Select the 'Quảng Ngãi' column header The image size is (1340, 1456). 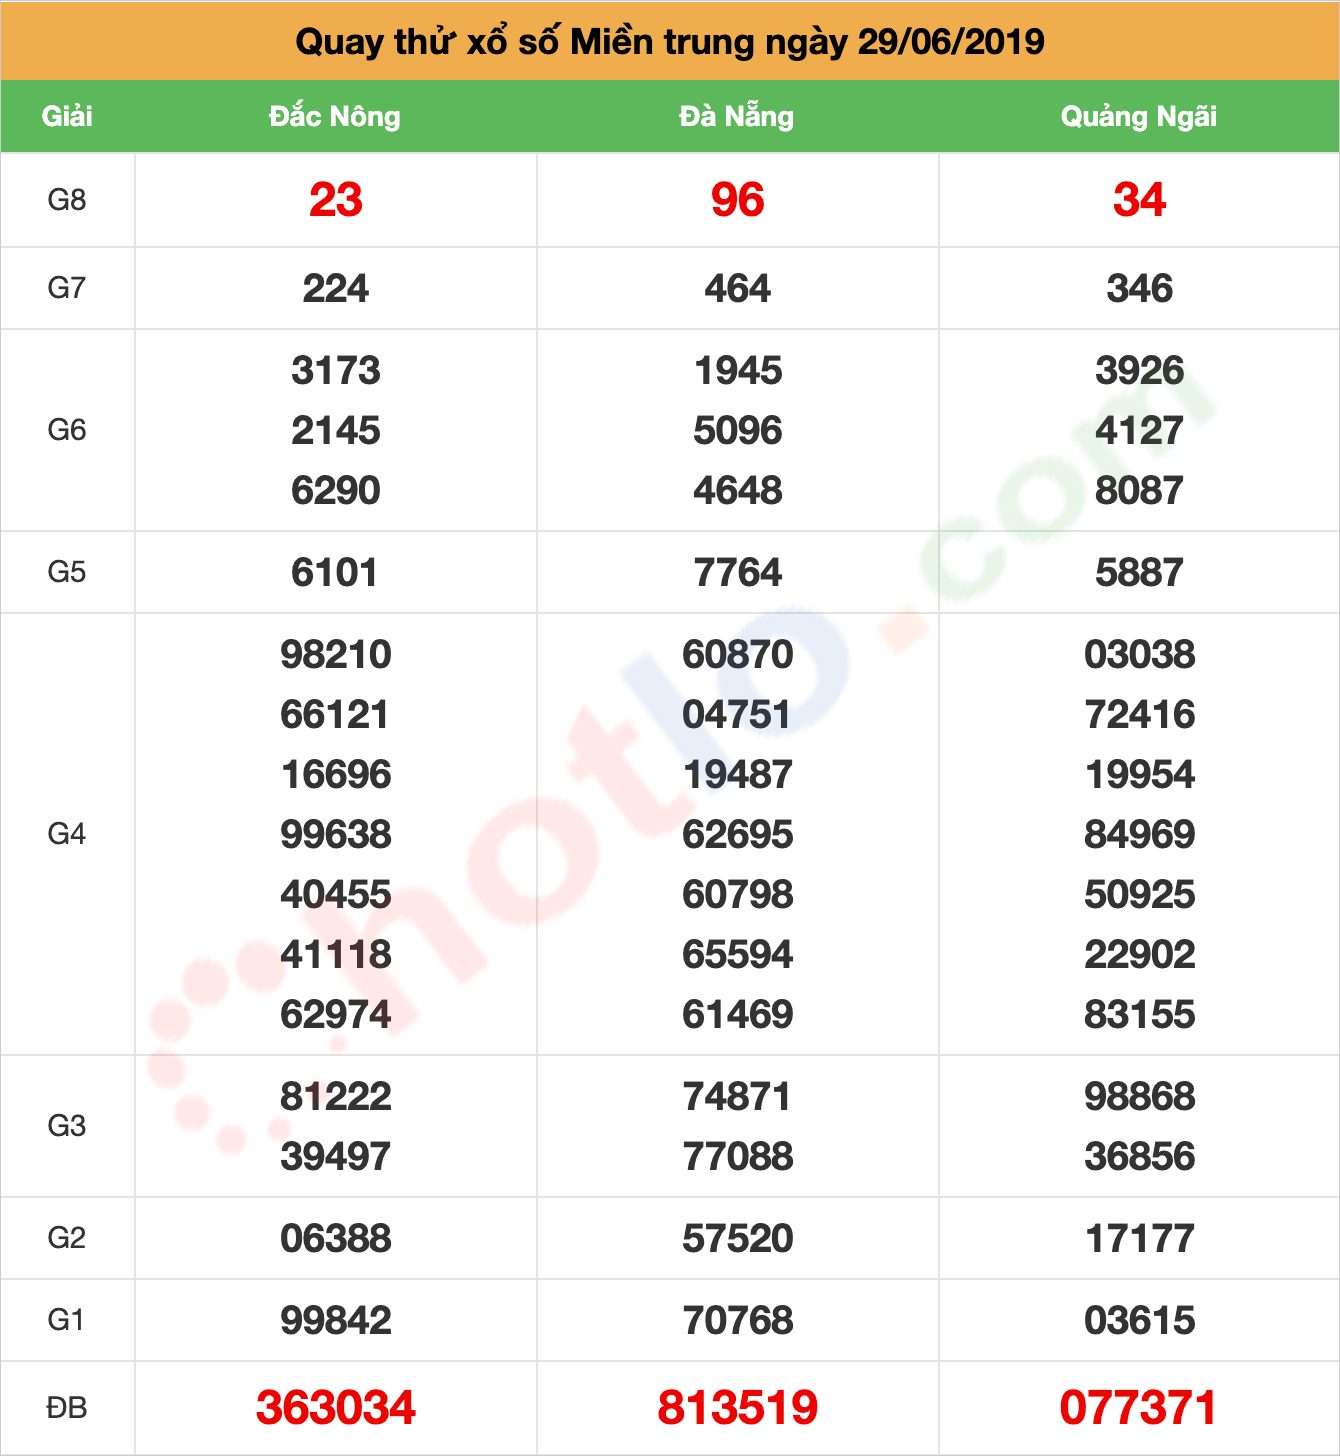[1139, 116]
